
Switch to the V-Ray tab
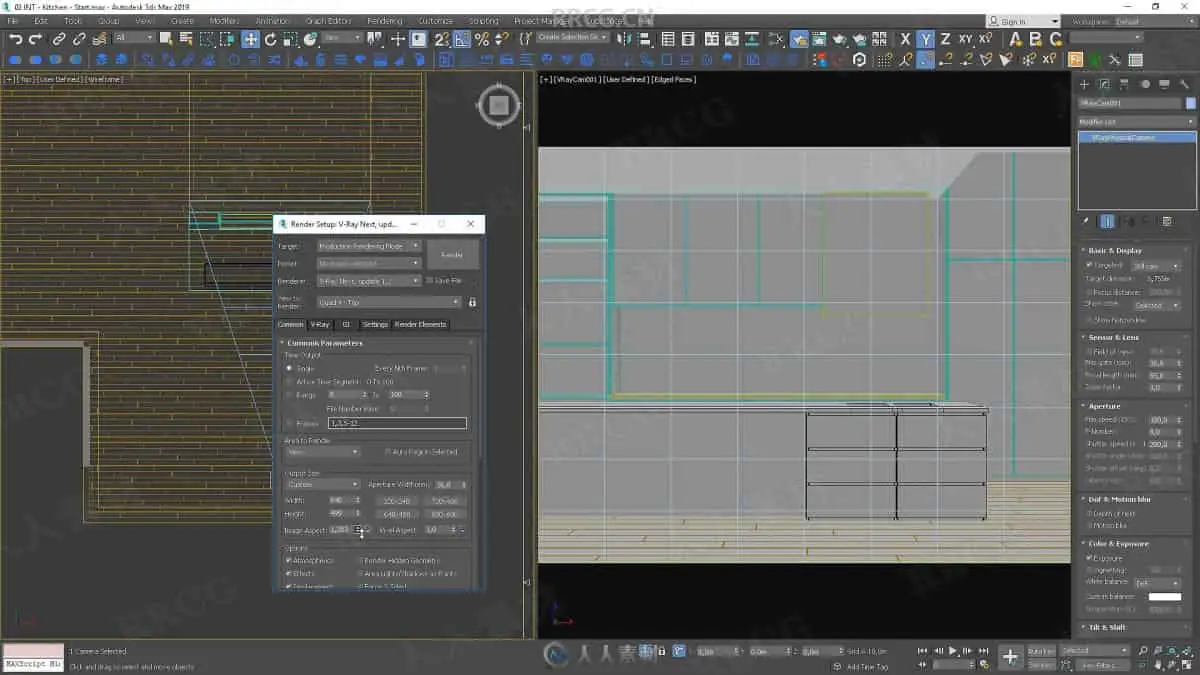tap(319, 324)
